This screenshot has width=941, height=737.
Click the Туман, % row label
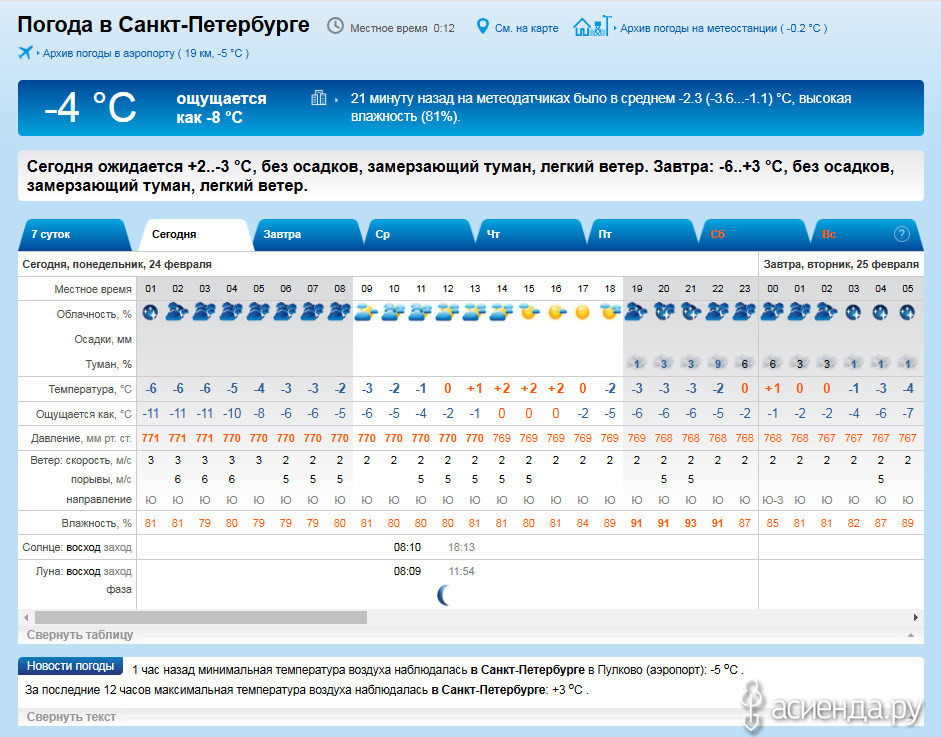pos(109,364)
